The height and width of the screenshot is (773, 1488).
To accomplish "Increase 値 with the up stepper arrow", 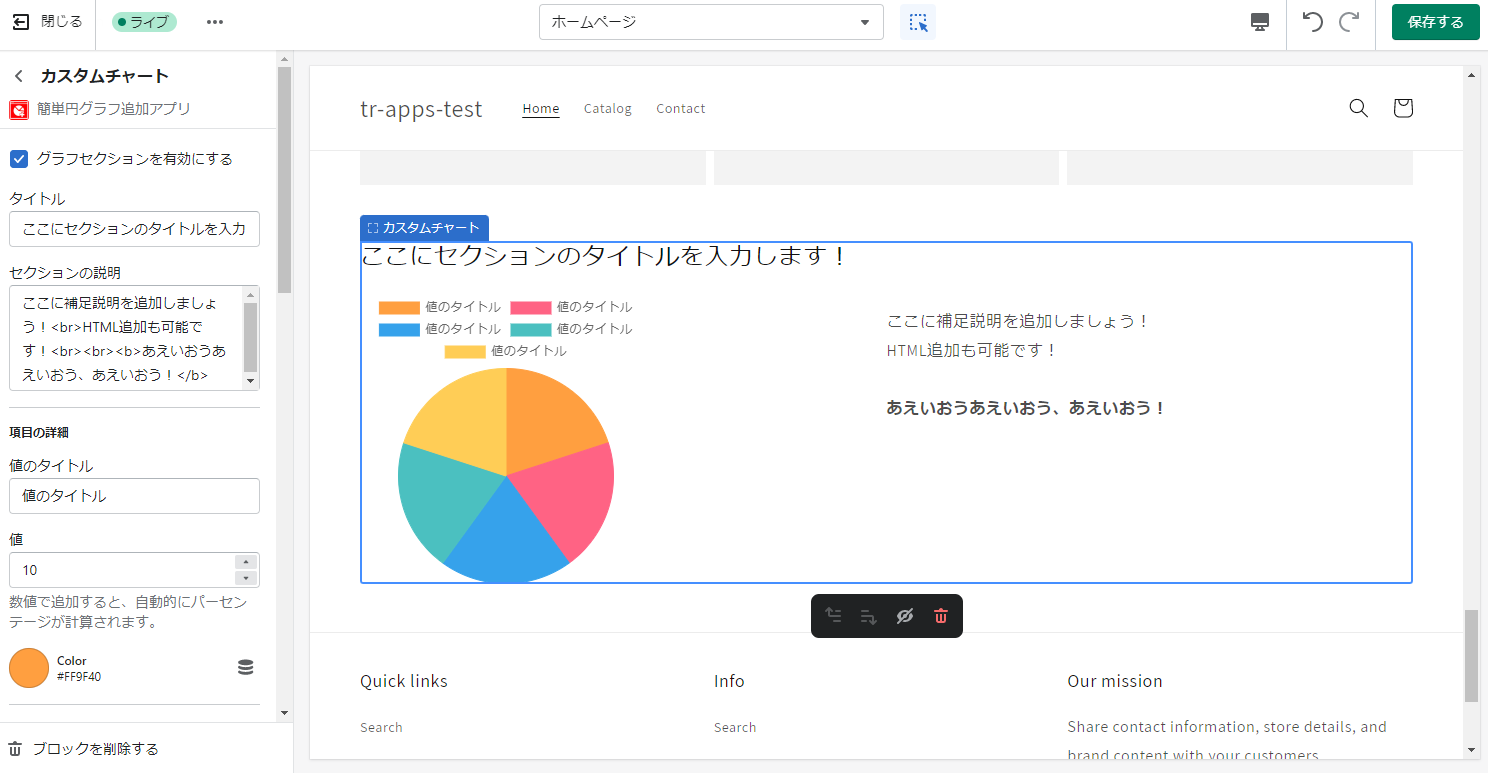I will pos(246,562).
